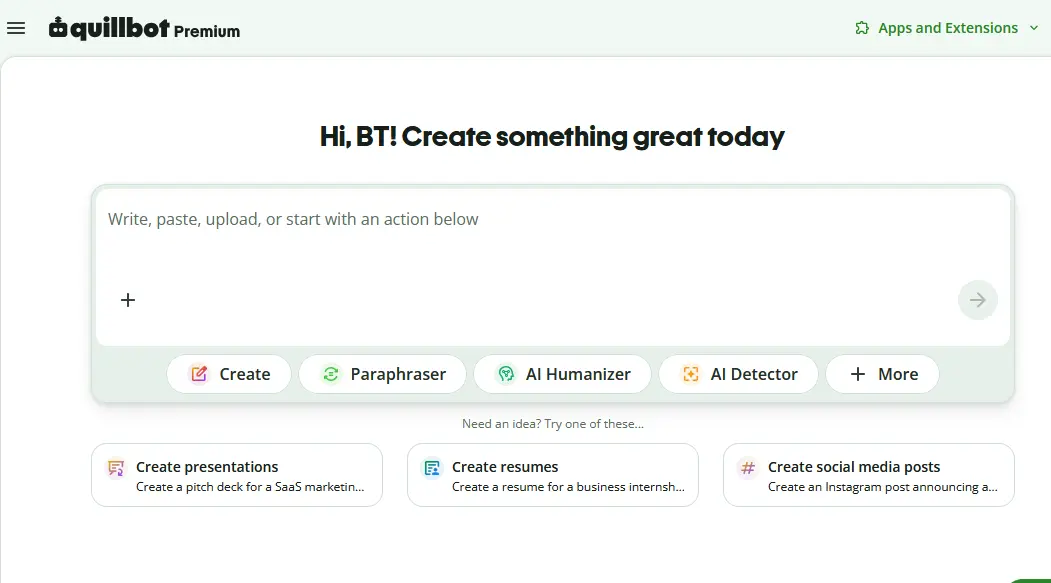The image size is (1051, 583).
Task: Open the AI Humanizer tool
Action: pyautogui.click(x=562, y=374)
